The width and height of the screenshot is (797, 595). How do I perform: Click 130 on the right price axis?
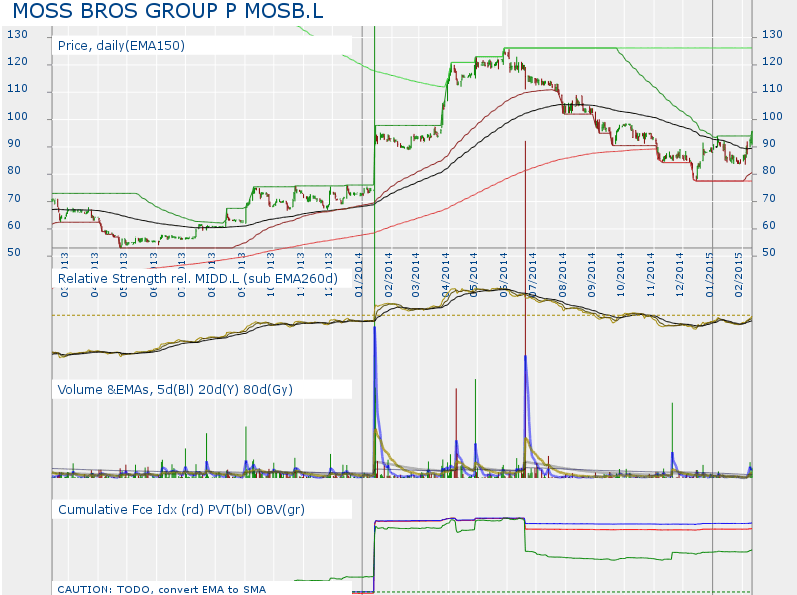(x=772, y=35)
